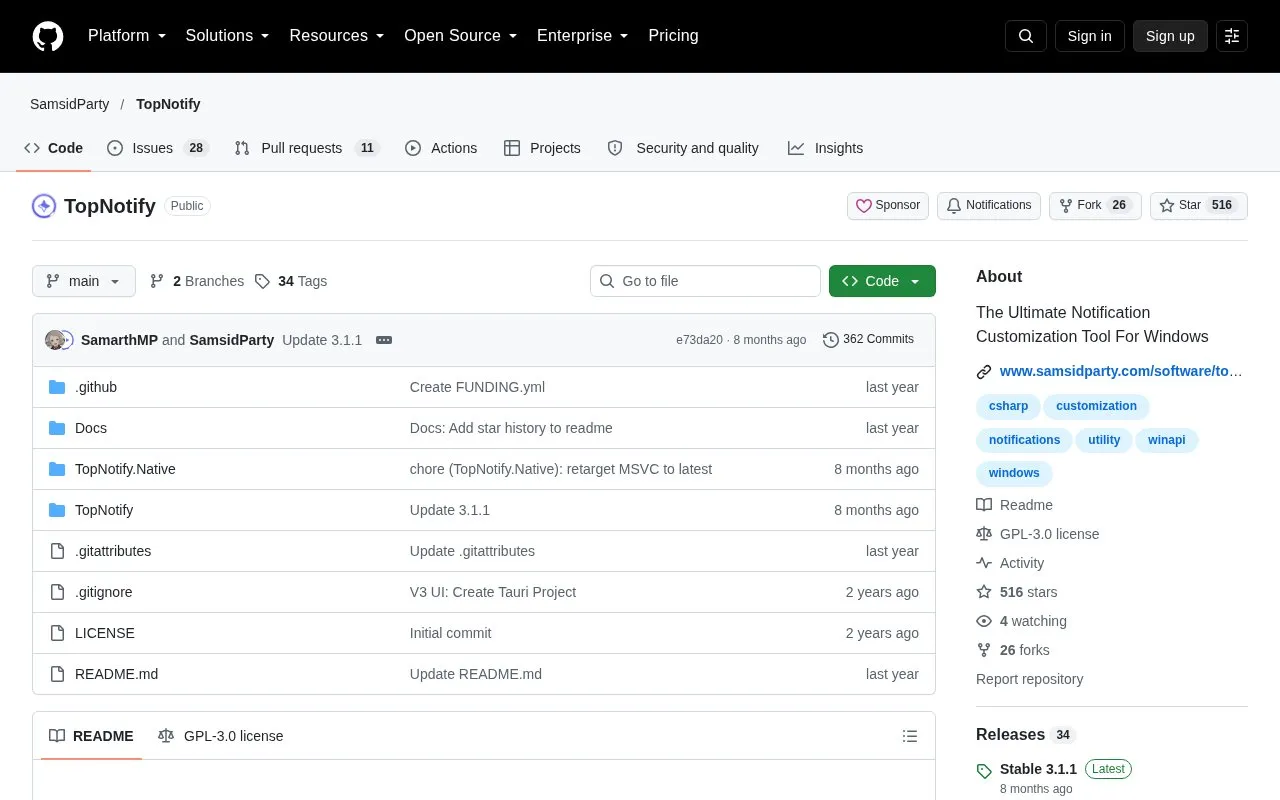Fork the repository
Screen dimensions: 1280x800
coord(1095,206)
